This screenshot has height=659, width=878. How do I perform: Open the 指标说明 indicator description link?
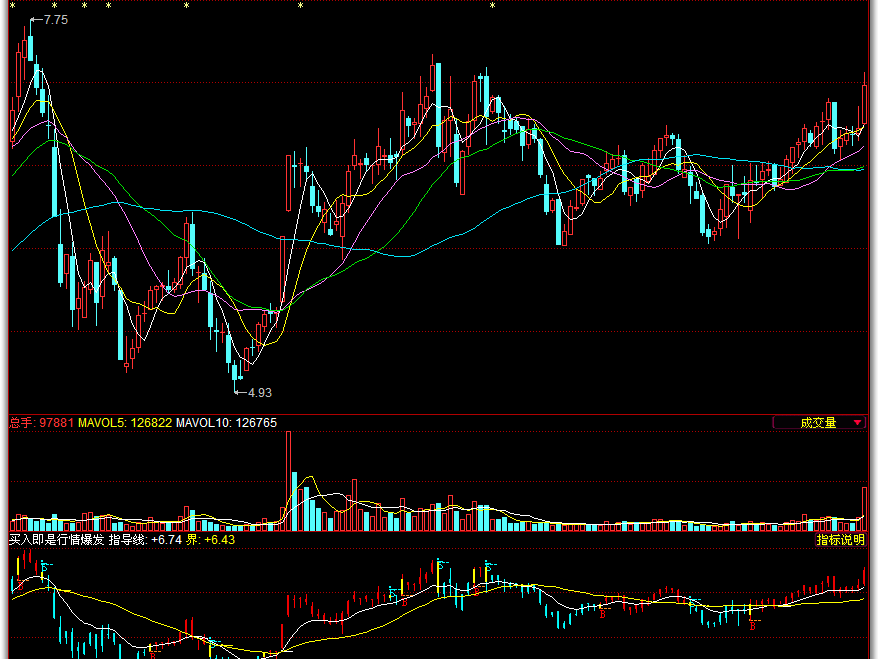(x=840, y=540)
